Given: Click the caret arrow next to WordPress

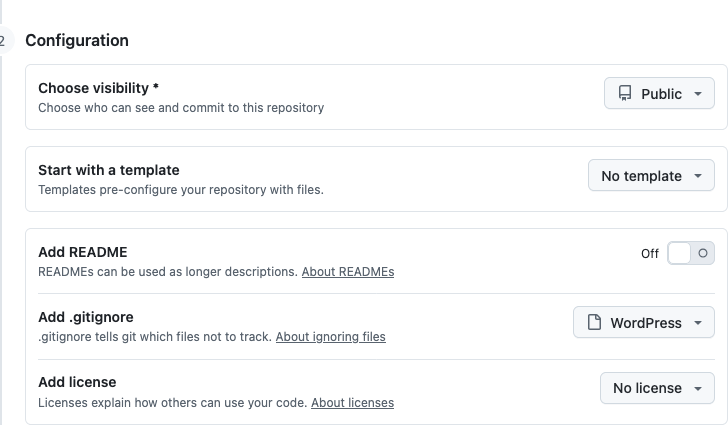Looking at the screenshot, I should click(698, 323).
